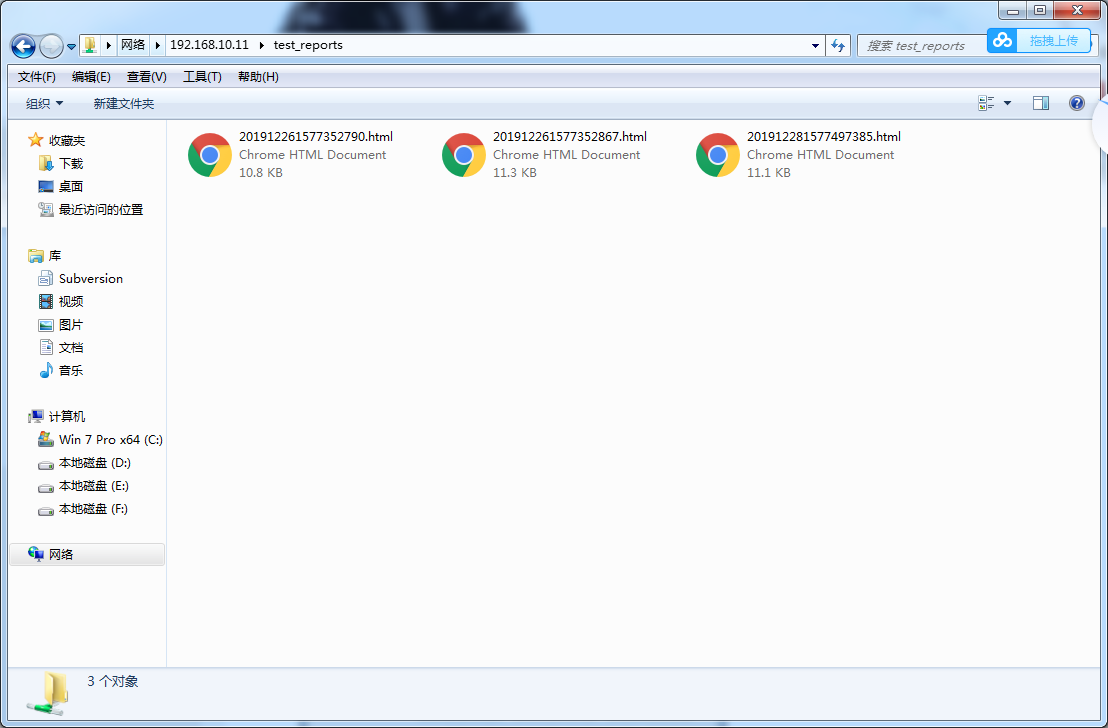Click 网络 in the address bar breadcrumb
1108x728 pixels.
pyautogui.click(x=133, y=45)
